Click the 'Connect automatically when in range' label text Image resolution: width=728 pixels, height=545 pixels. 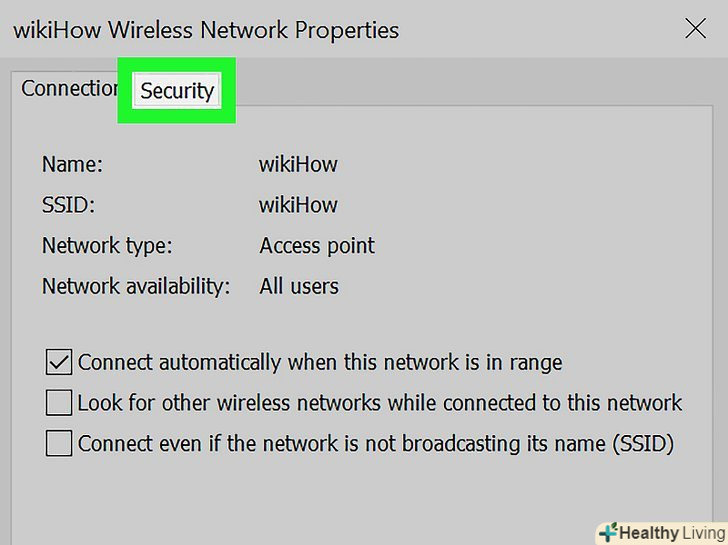320,362
